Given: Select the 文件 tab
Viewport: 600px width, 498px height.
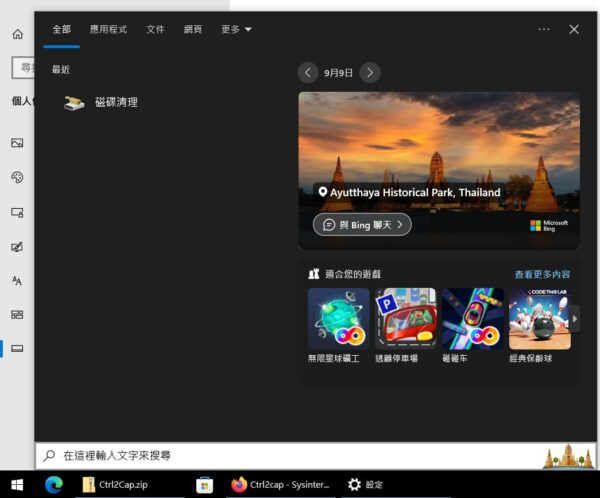Looking at the screenshot, I should [x=155, y=29].
